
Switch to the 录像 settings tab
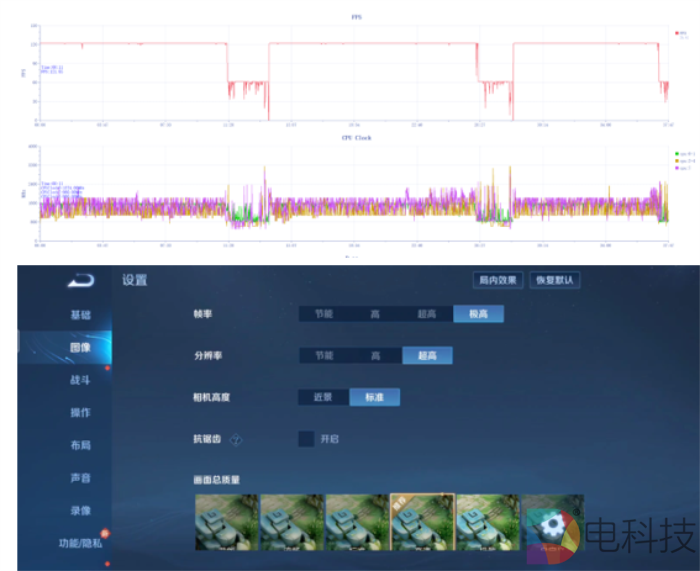click(80, 510)
